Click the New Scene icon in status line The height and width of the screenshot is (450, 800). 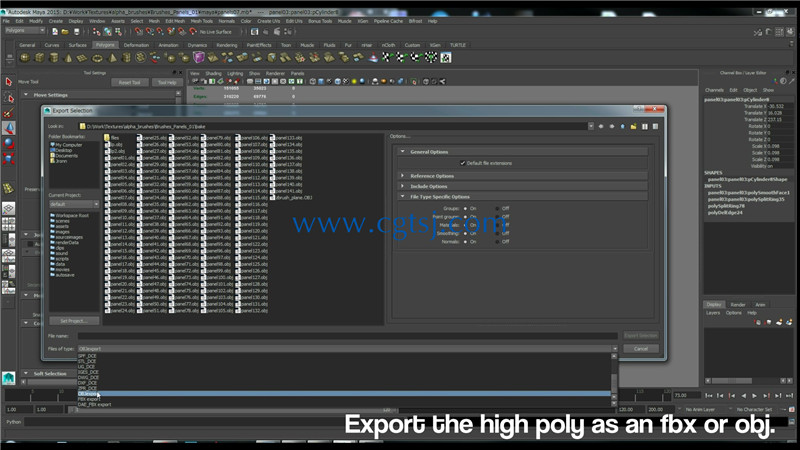(x=55, y=32)
